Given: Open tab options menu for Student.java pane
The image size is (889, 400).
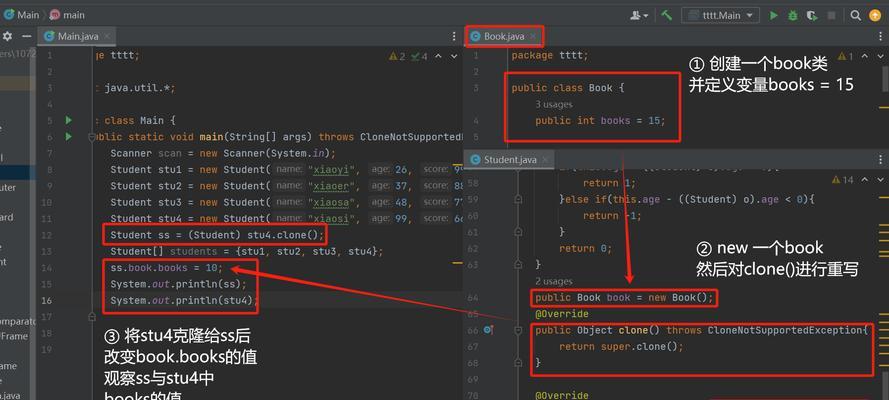Looking at the screenshot, I should click(x=880, y=160).
